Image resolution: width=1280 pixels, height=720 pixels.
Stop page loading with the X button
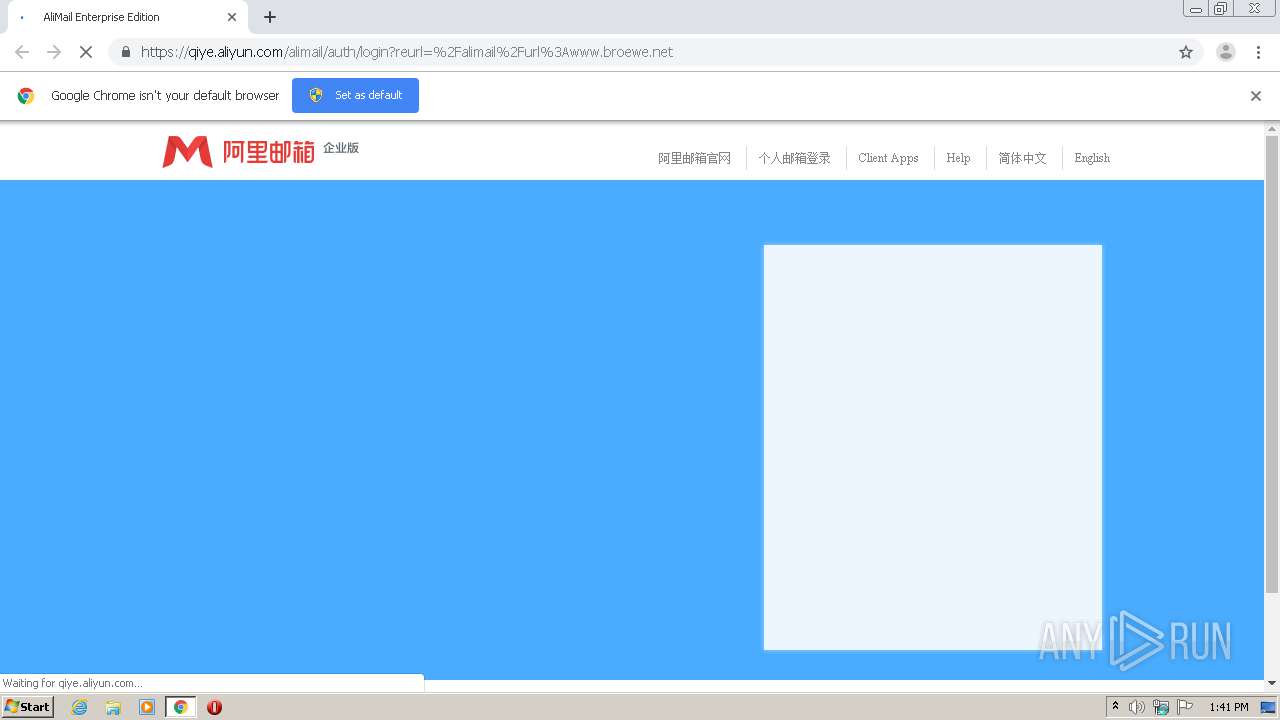click(86, 52)
